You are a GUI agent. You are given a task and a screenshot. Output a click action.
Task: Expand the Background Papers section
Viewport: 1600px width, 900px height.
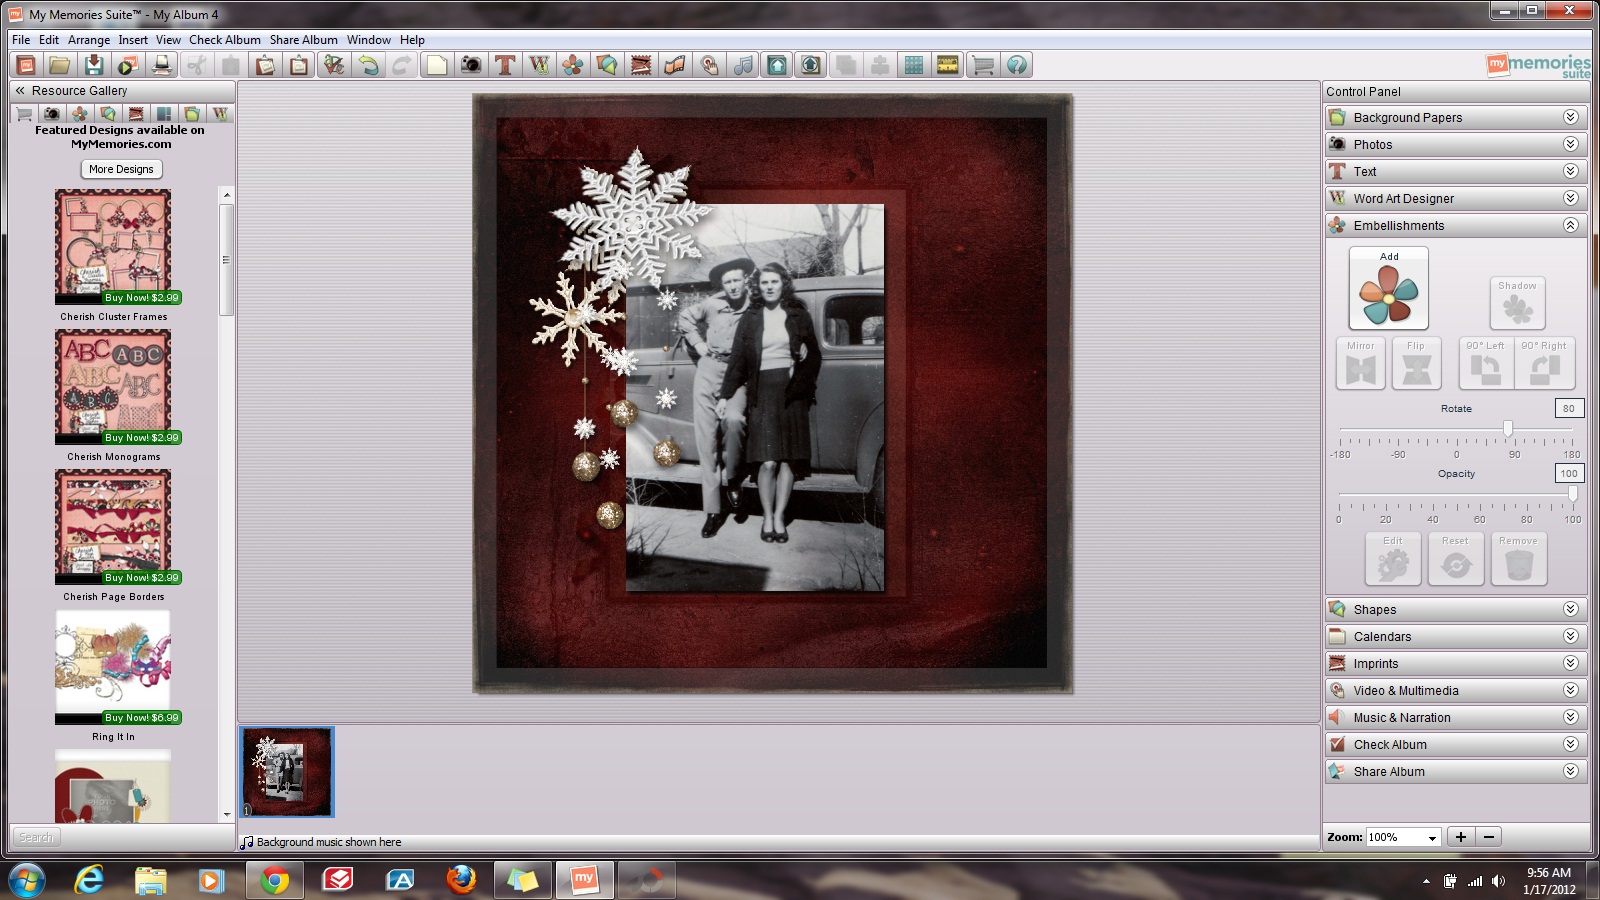coord(1570,117)
